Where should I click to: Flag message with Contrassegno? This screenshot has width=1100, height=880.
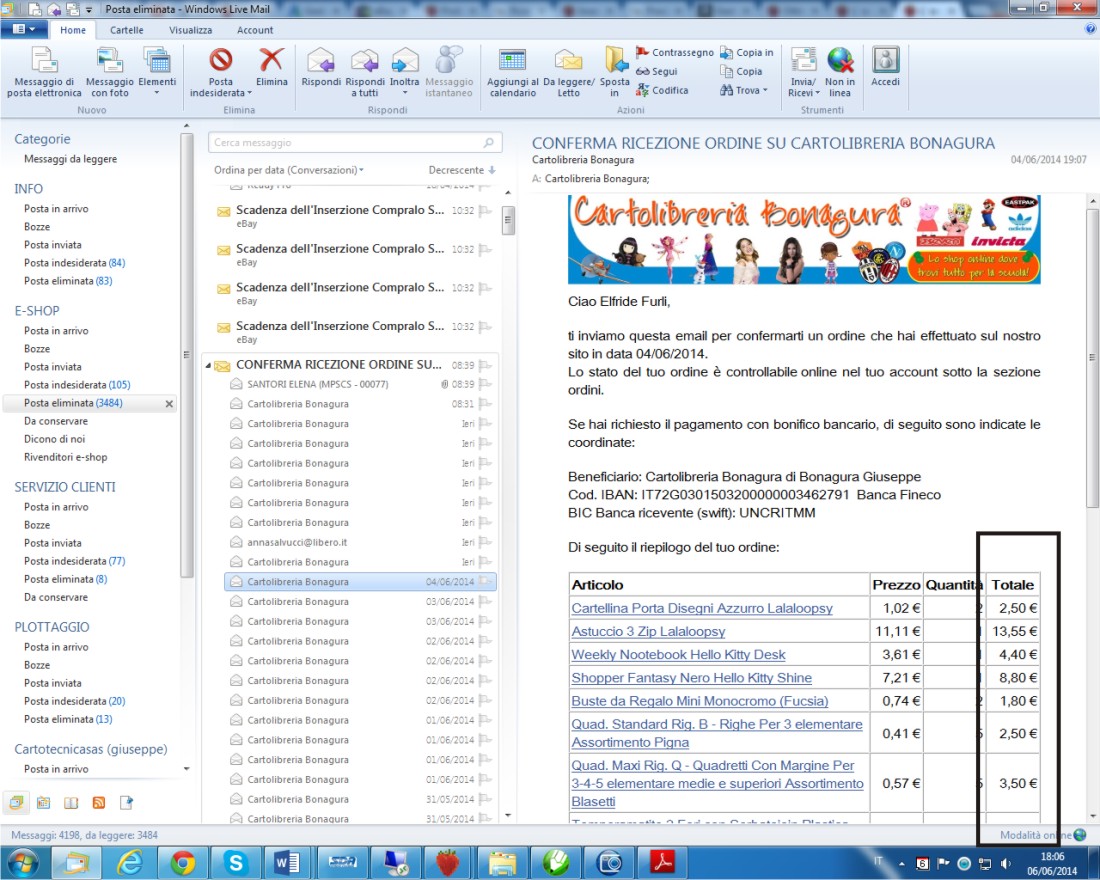click(x=675, y=53)
